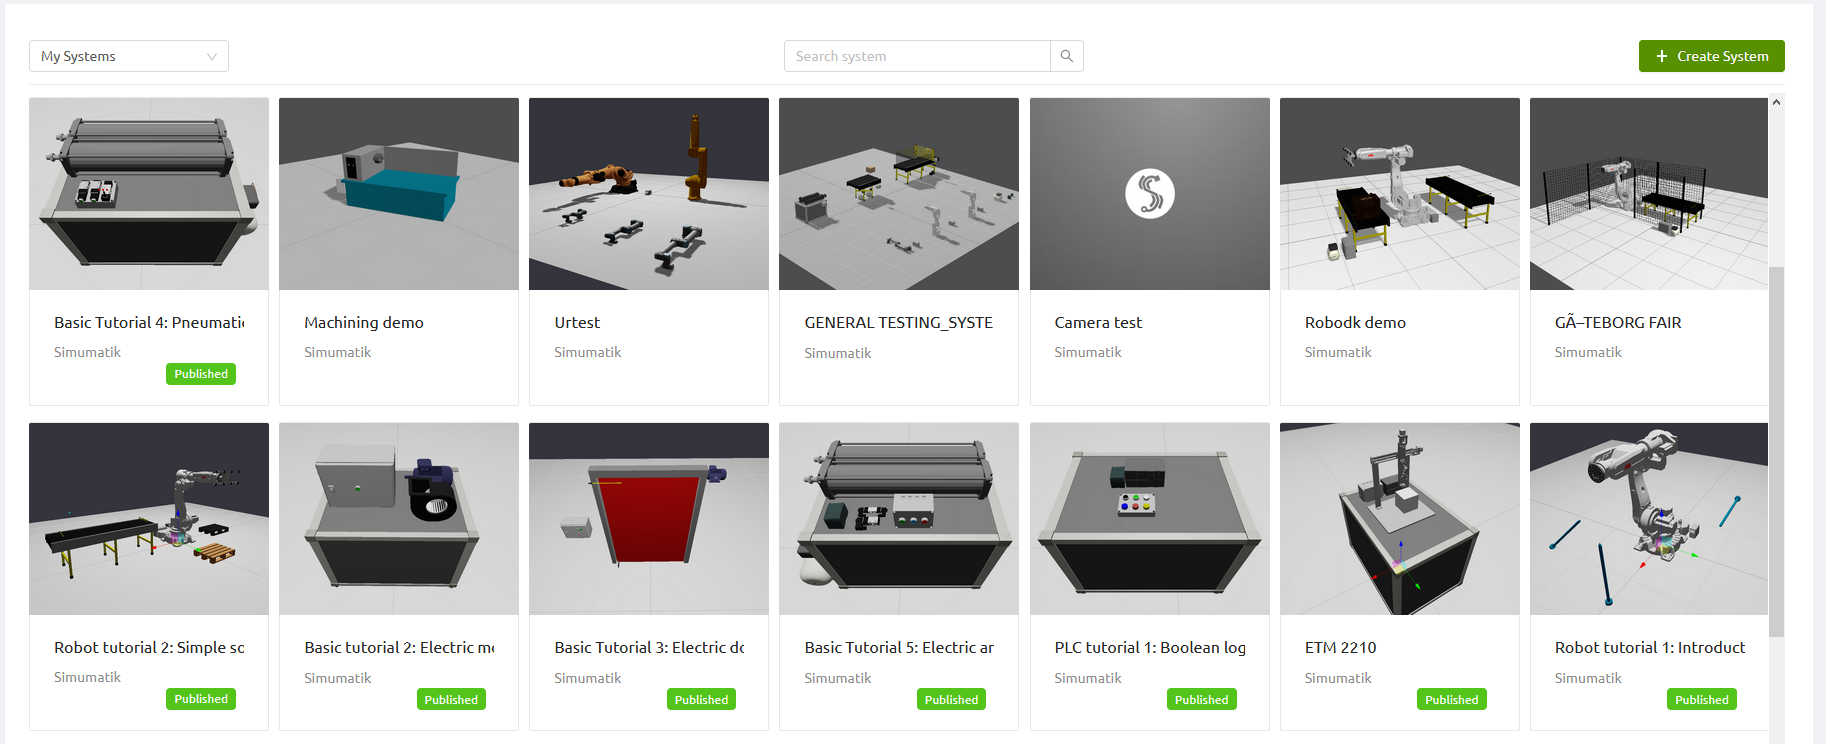1826x744 pixels.
Task: Click the plus icon on Create System
Action: [1661, 56]
